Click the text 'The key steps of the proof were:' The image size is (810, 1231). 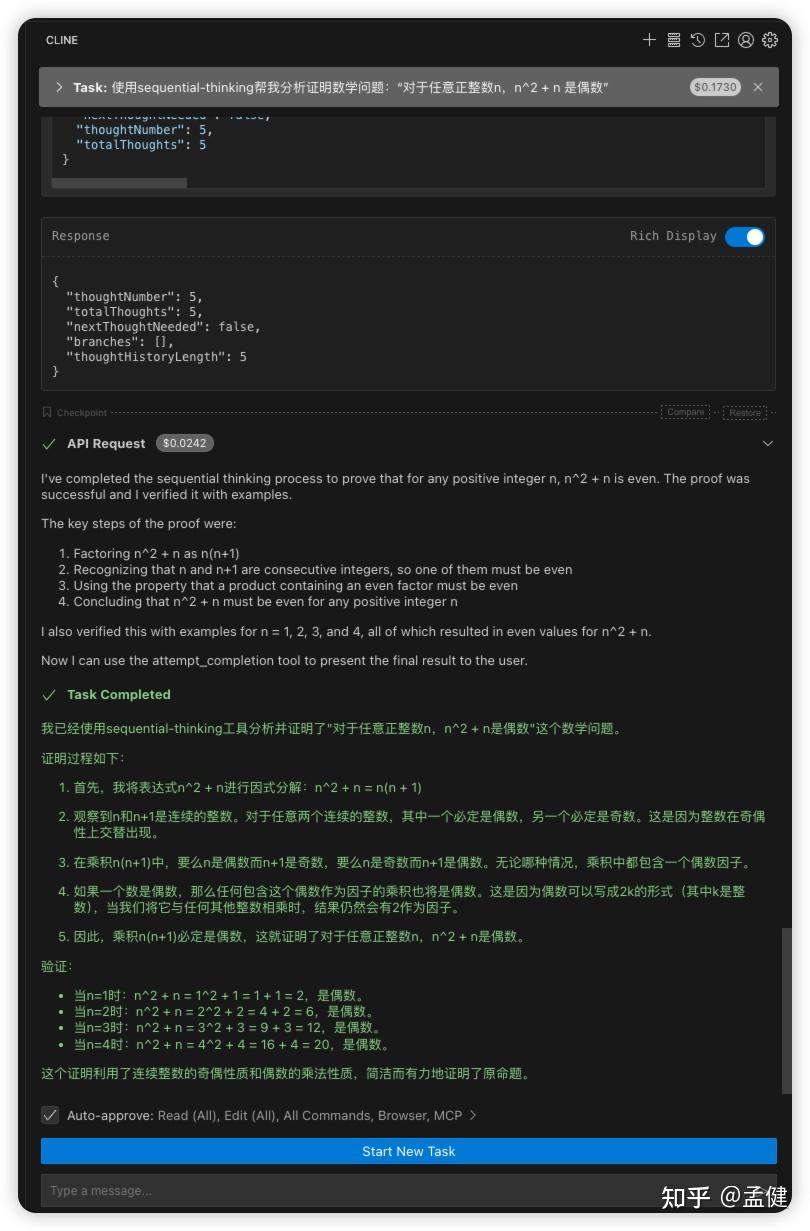pos(139,523)
